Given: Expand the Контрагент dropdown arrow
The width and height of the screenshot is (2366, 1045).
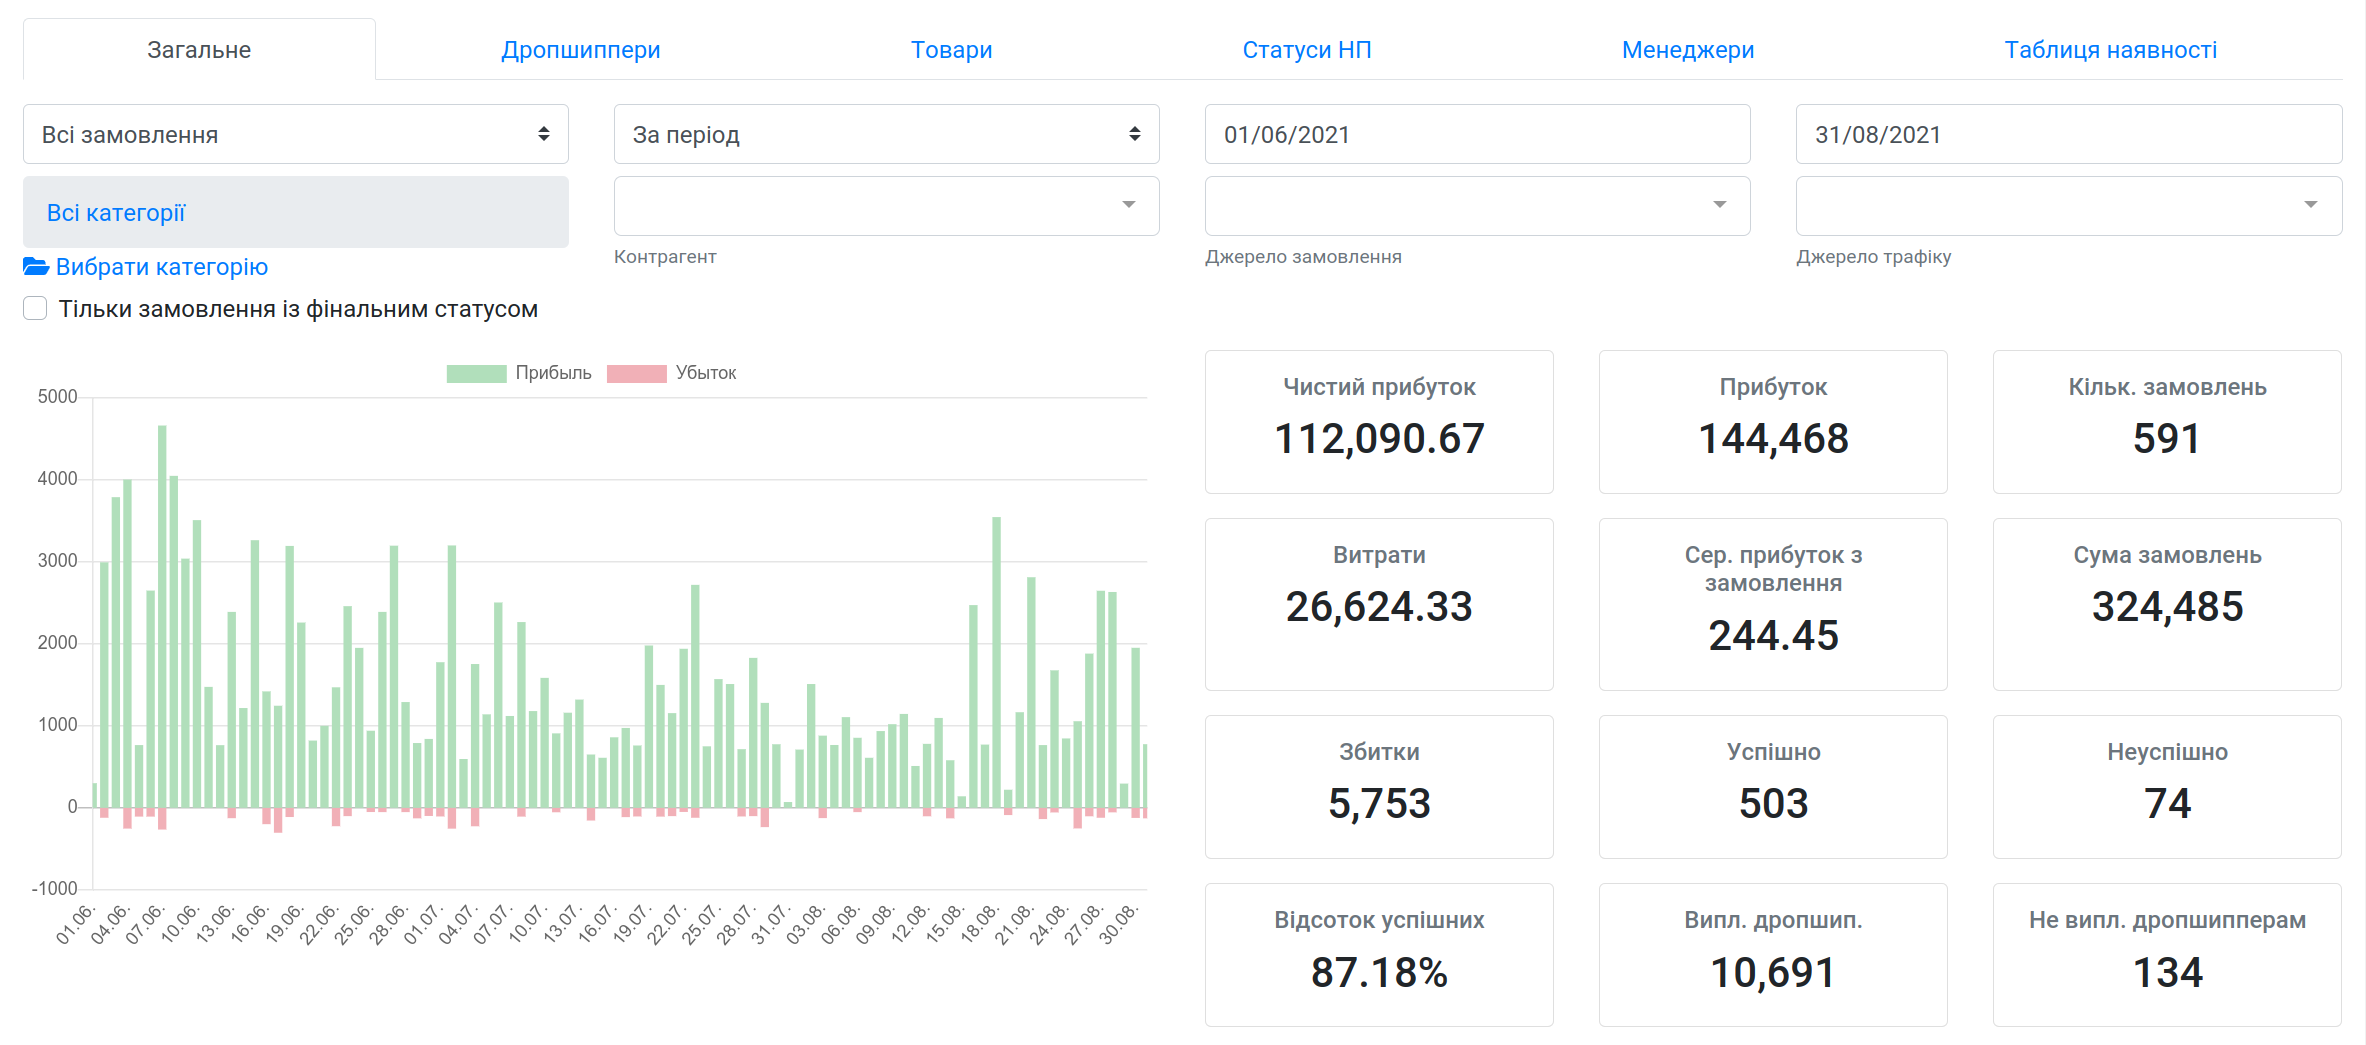Looking at the screenshot, I should [1129, 205].
